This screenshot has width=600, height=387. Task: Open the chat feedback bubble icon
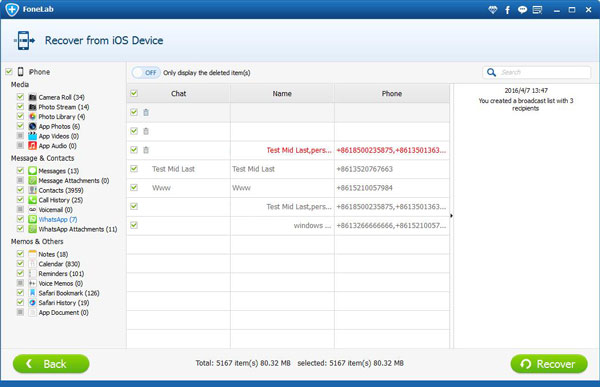click(522, 10)
